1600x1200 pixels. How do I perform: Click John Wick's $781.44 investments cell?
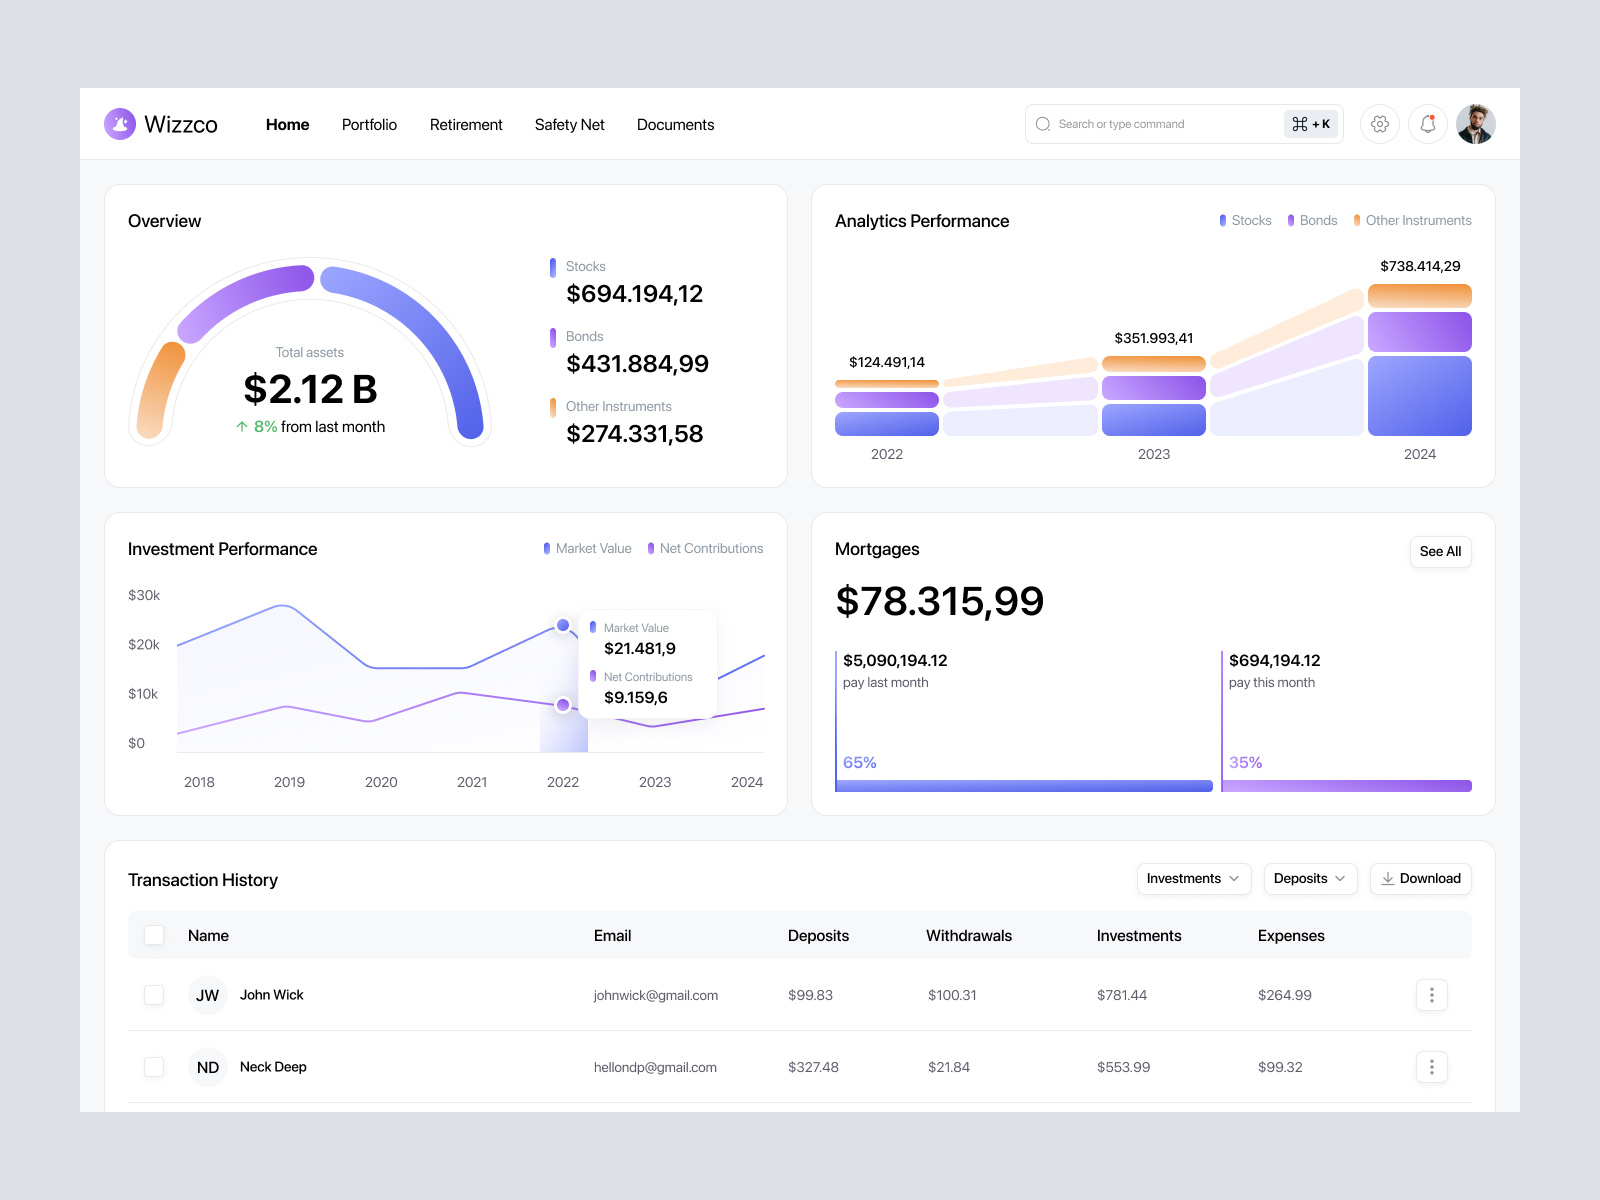tap(1122, 995)
